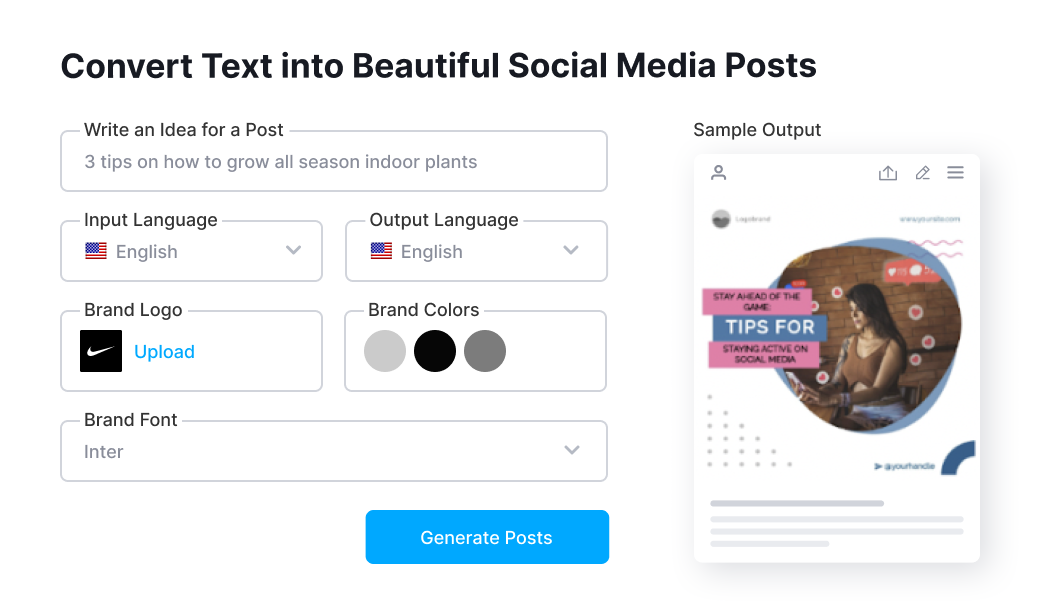Screen dimensions: 1040x608
Task: Select the light gray brand color swatch
Action: click(x=385, y=351)
